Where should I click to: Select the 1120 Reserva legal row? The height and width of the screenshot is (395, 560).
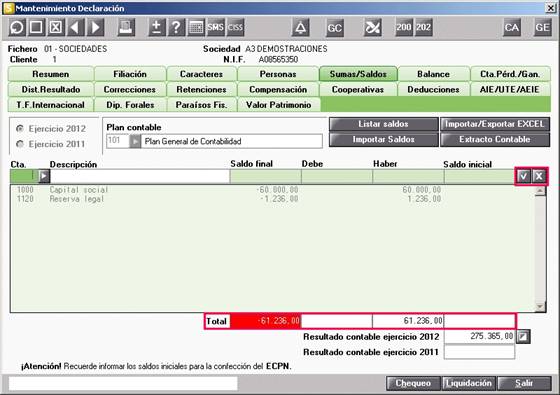(x=272, y=199)
